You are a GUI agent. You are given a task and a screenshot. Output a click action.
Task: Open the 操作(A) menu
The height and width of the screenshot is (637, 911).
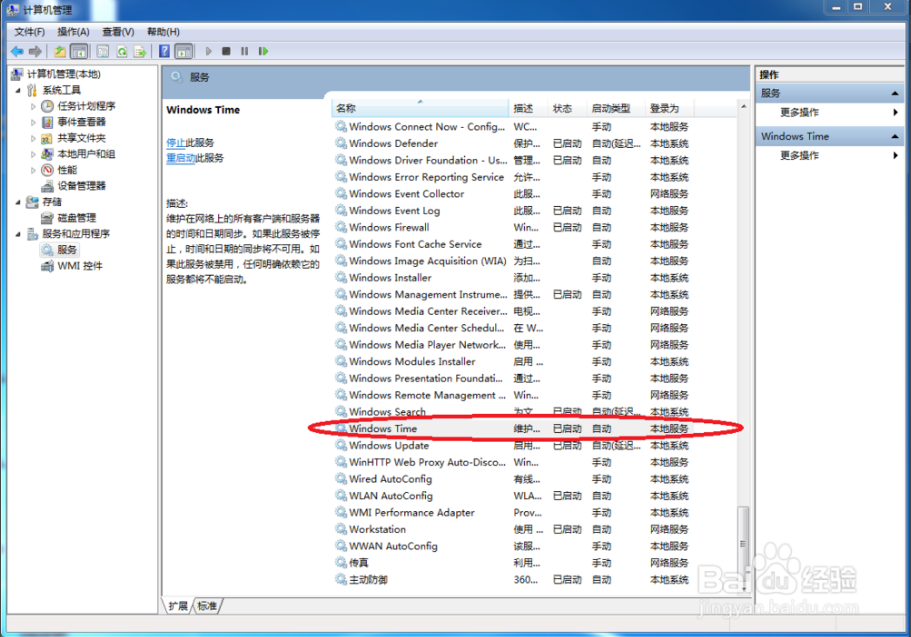(73, 32)
